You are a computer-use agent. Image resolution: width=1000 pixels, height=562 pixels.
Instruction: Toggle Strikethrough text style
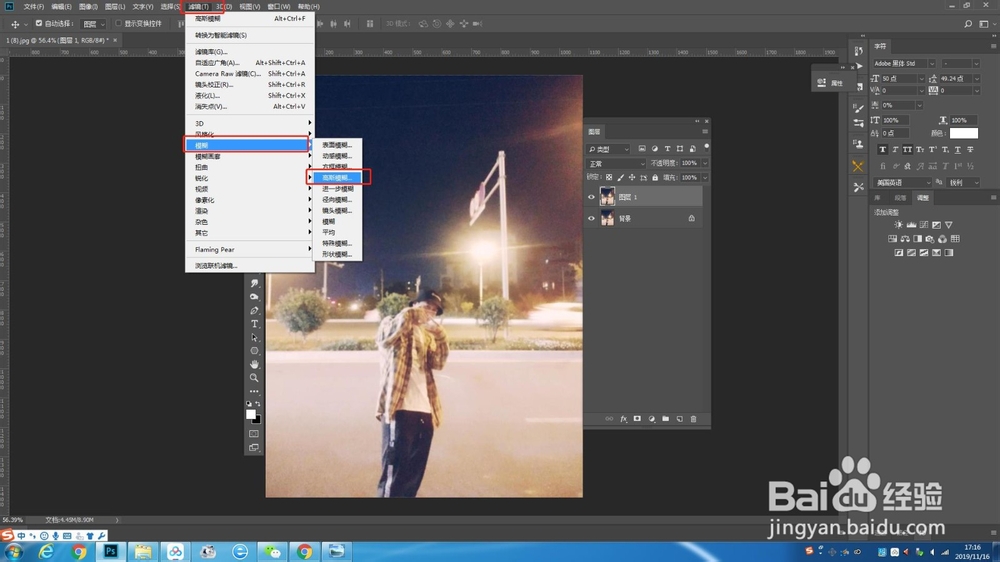point(970,149)
